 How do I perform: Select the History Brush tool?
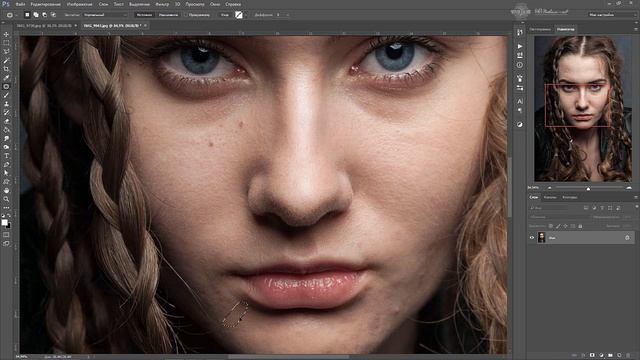coord(6,112)
